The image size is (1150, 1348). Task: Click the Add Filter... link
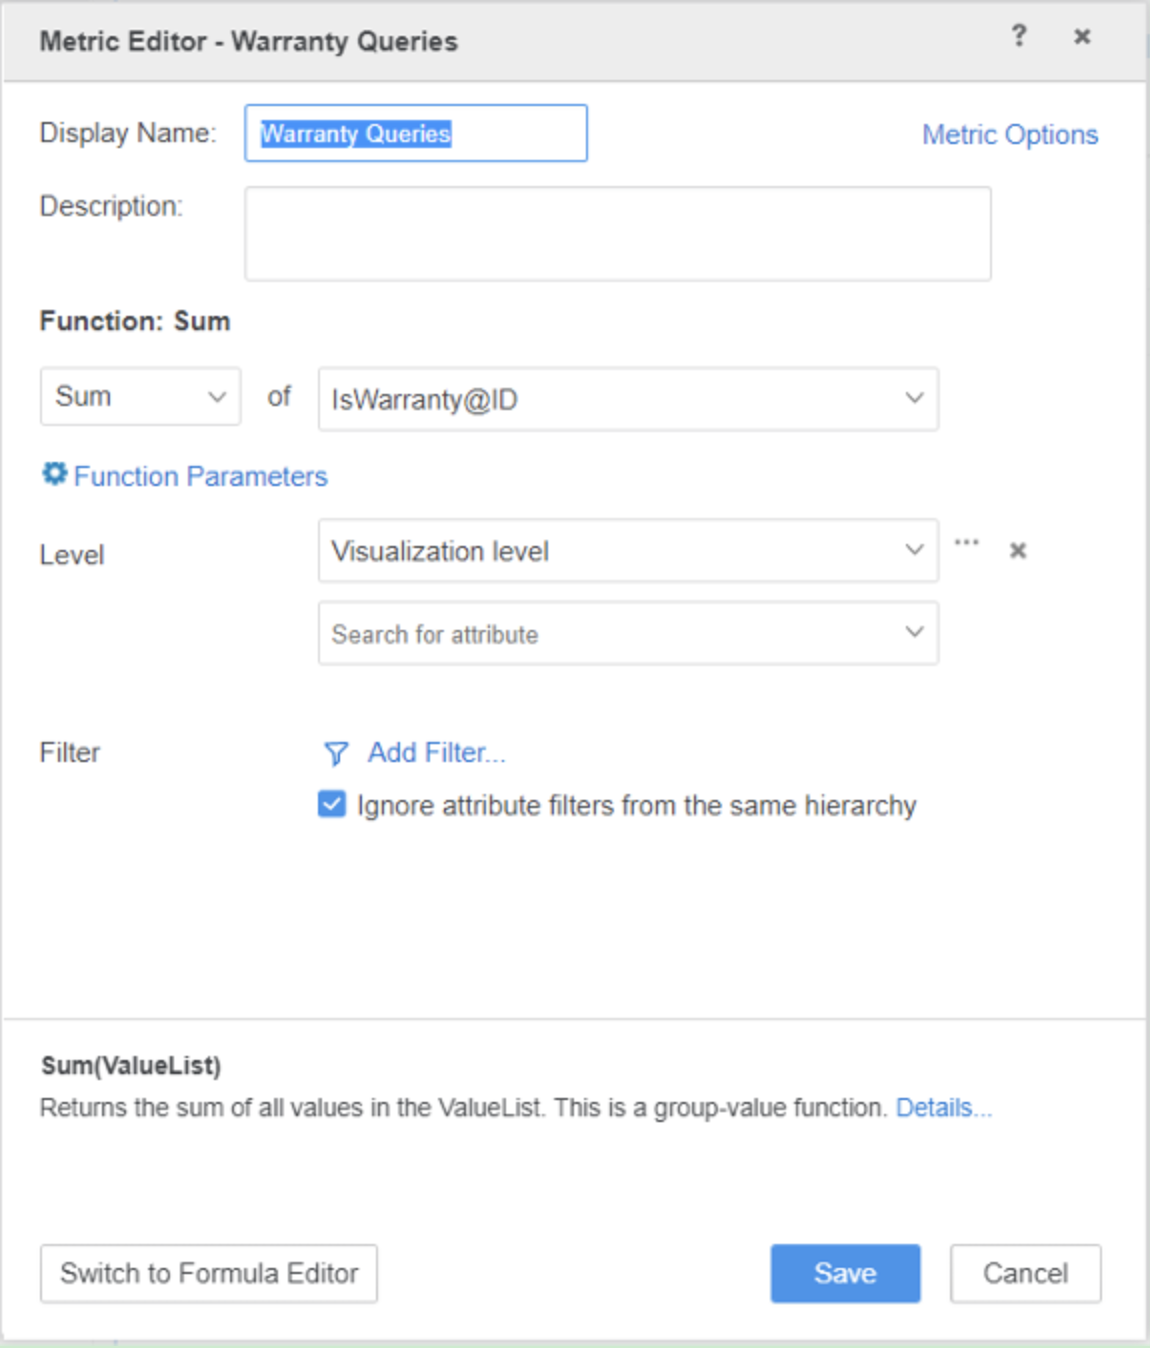point(436,753)
